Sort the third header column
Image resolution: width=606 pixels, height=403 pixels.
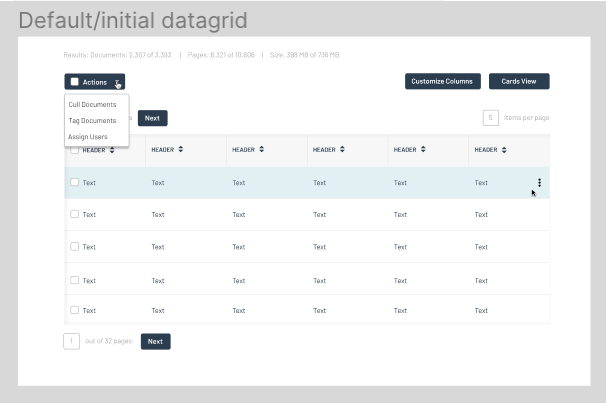point(261,150)
